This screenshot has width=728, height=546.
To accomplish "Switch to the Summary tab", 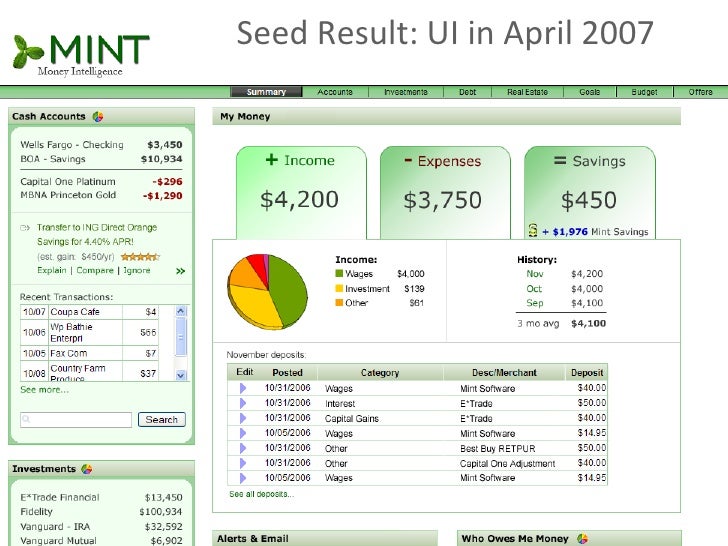I will (x=266, y=92).
